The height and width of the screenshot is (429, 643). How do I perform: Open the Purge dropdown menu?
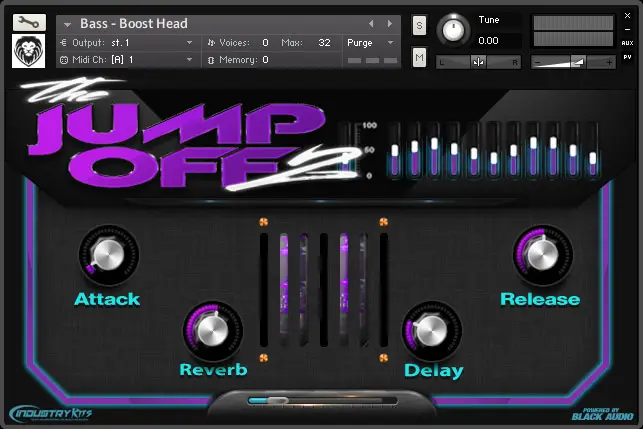(x=370, y=43)
